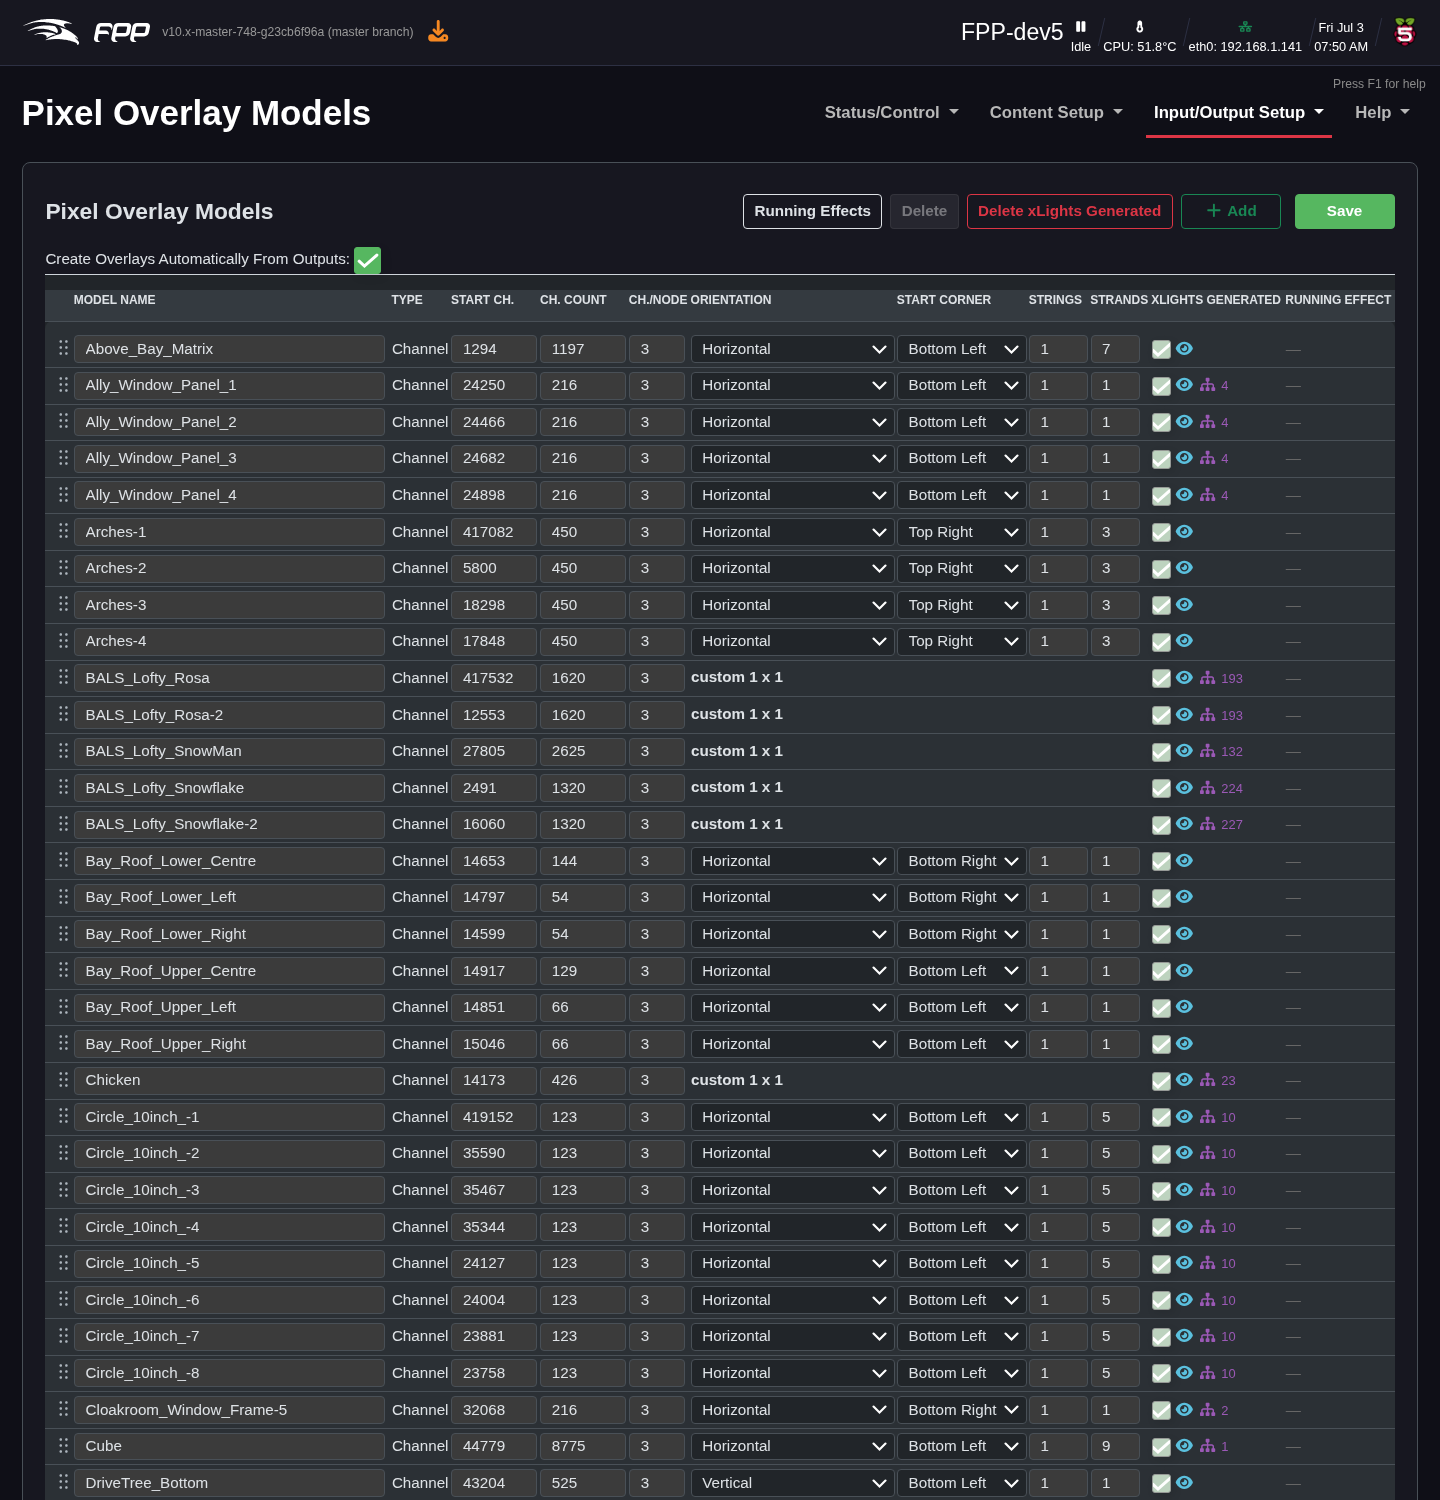Screen dimensions: 1440x1500
Task: Click the sitemap icon for Ally_Window_Panel_4
Action: coord(1208,495)
